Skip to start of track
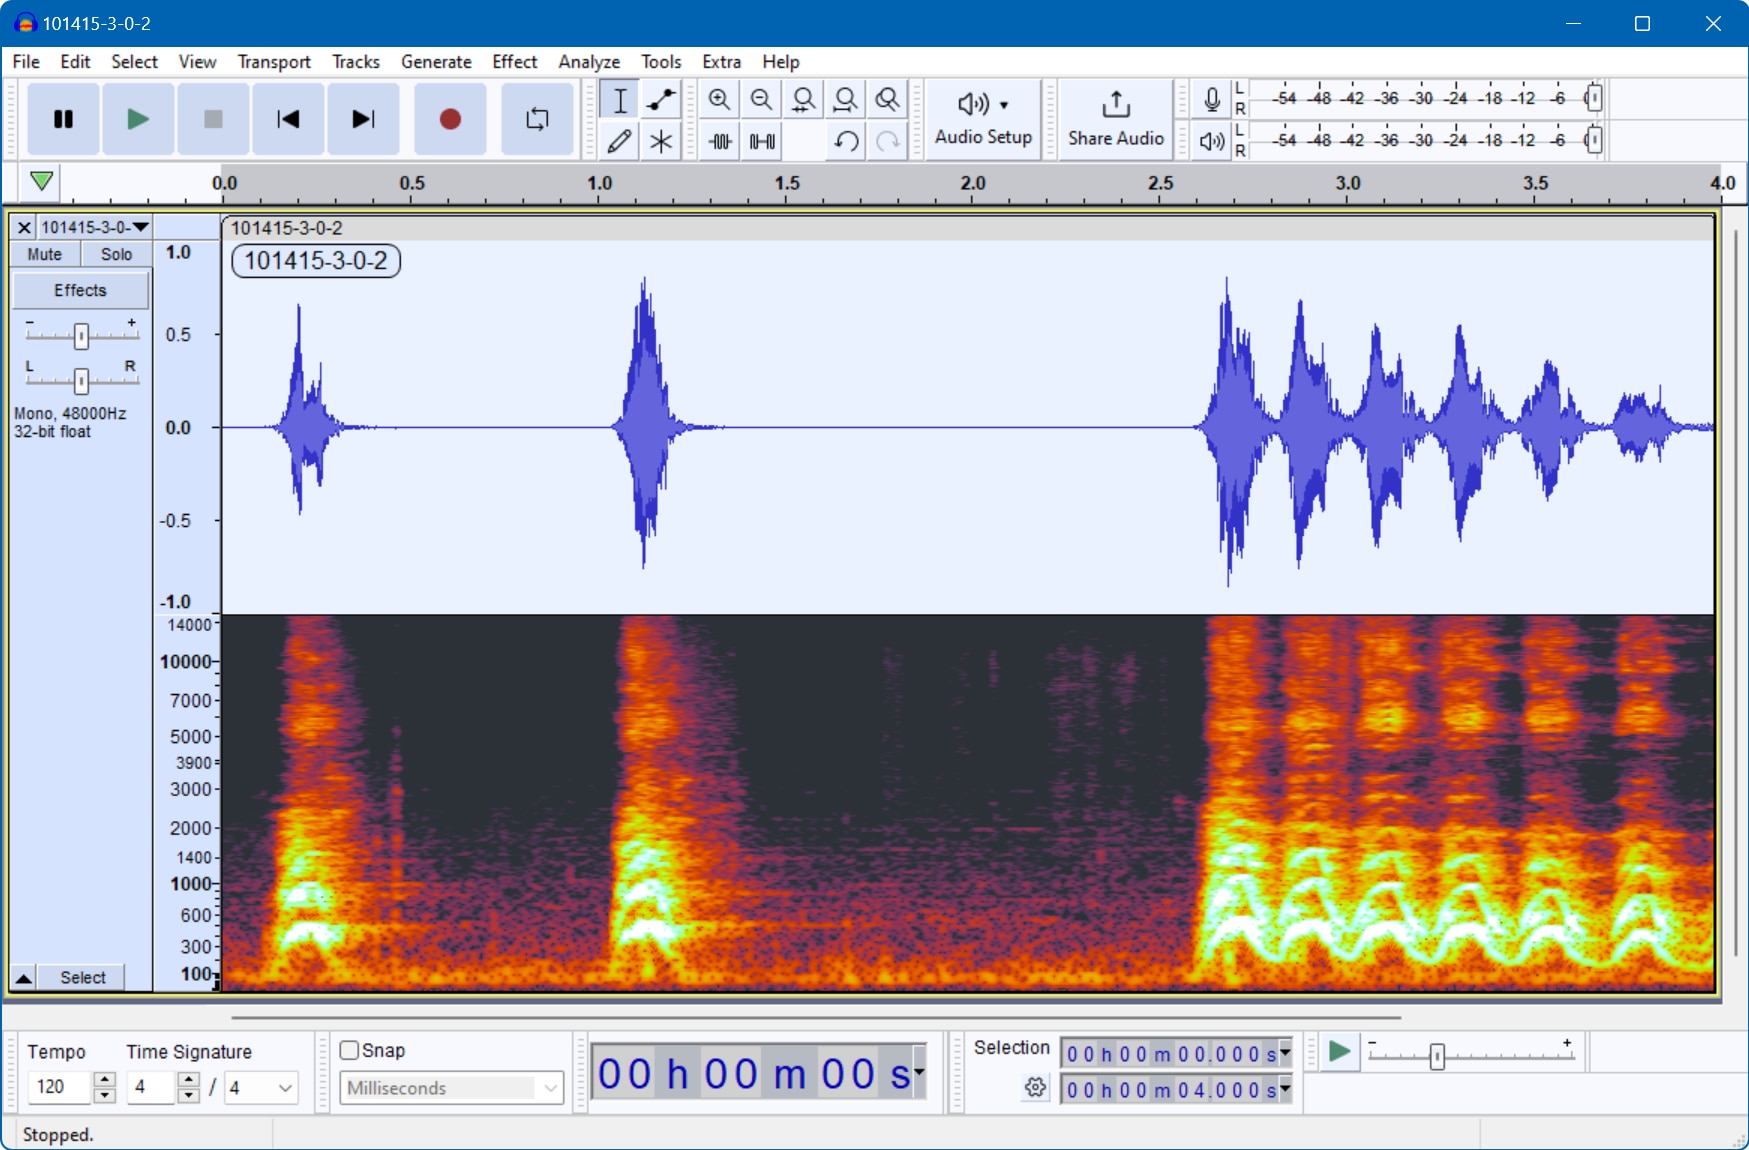Image resolution: width=1749 pixels, height=1150 pixels. pos(288,119)
